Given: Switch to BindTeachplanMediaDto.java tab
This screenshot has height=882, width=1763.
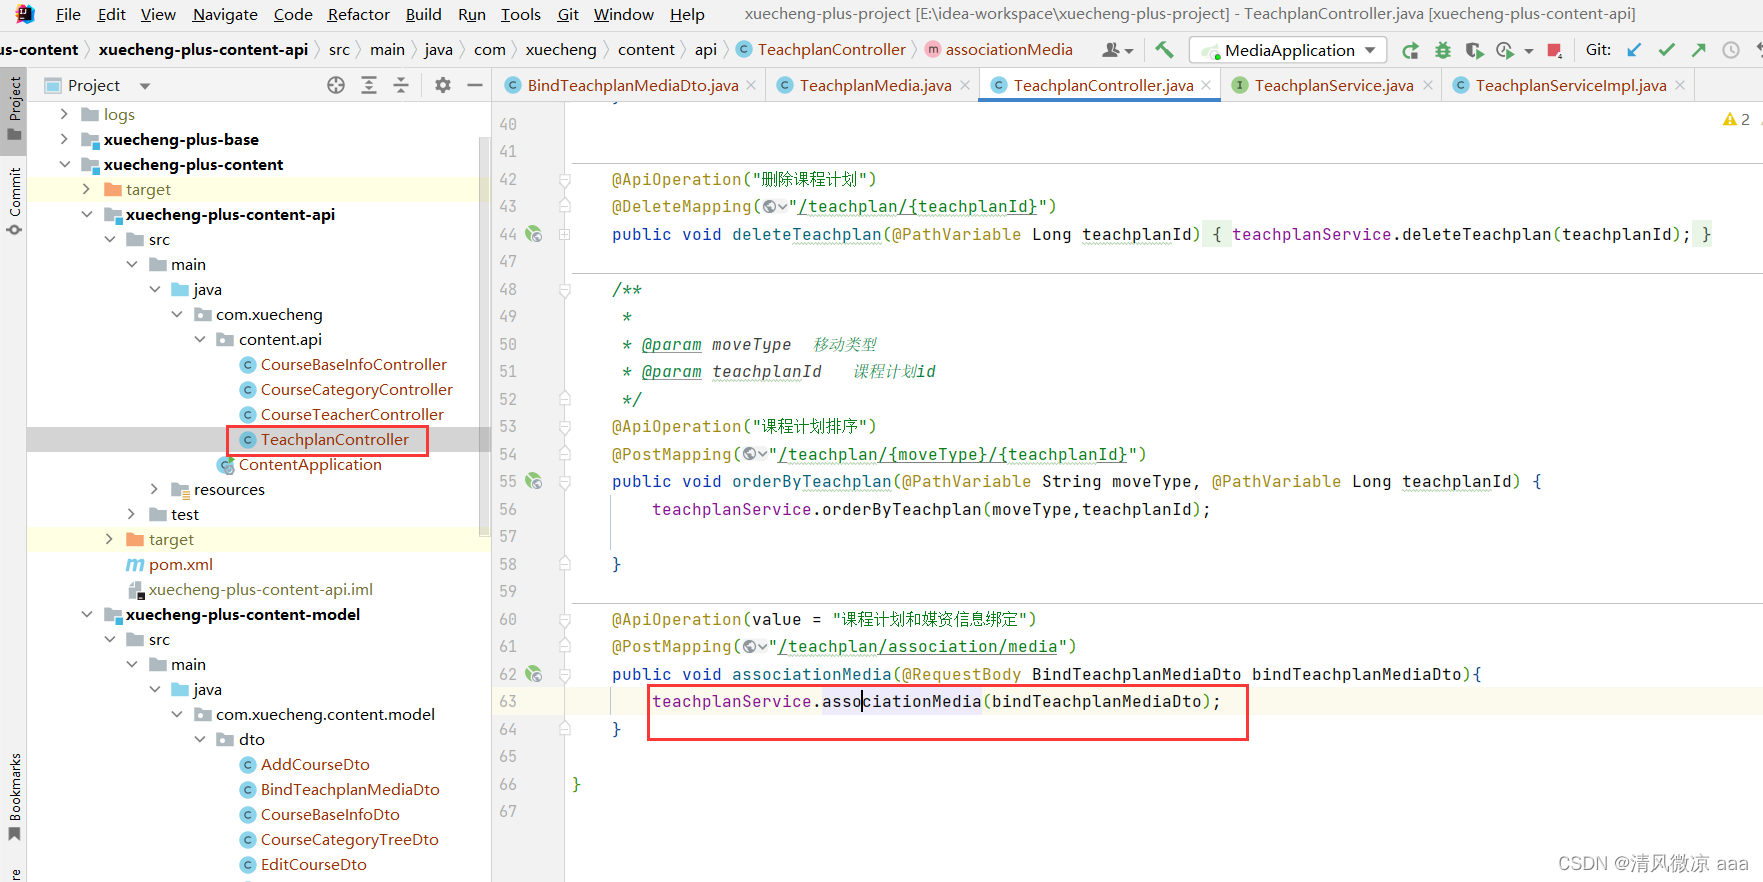Looking at the screenshot, I should pyautogui.click(x=632, y=86).
